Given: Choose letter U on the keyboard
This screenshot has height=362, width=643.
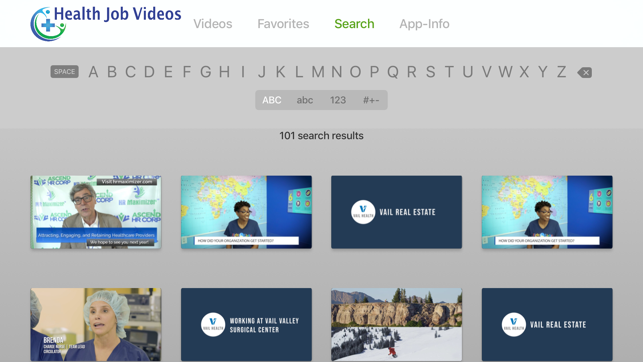Looking at the screenshot, I should pos(468,72).
